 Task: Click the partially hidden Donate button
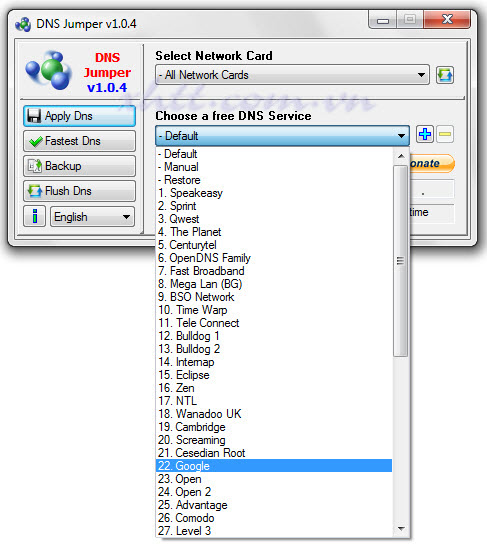432,163
